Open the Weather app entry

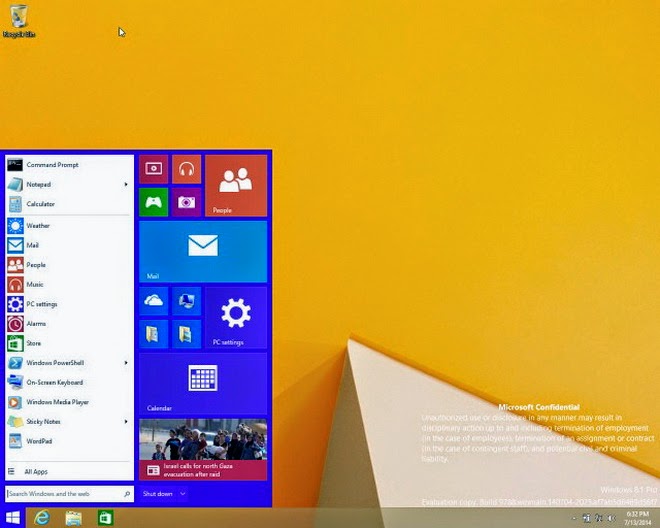click(x=69, y=226)
